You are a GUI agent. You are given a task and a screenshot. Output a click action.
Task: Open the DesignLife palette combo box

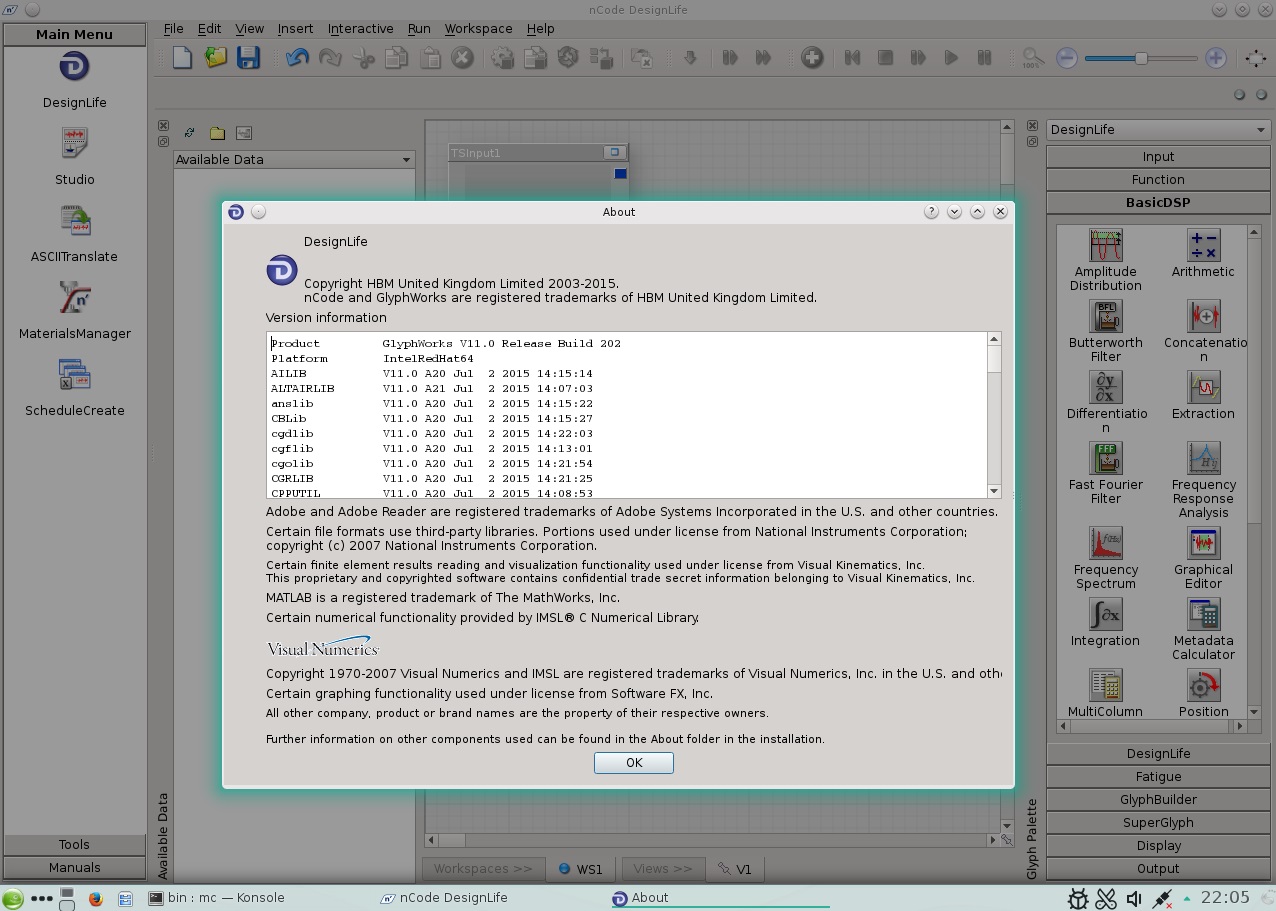pos(1158,130)
